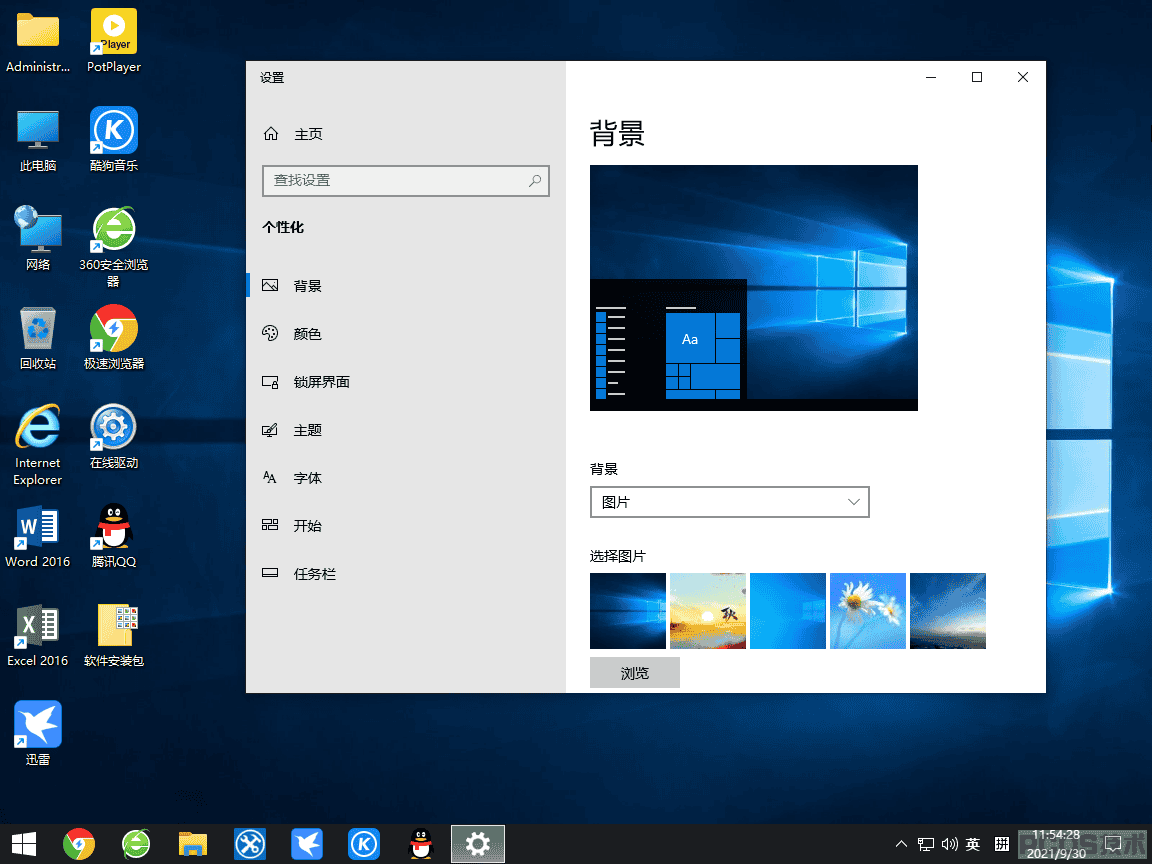Viewport: 1152px width, 864px height.
Task: Choose the daisy flowers wallpaper thumbnail
Action: click(868, 611)
